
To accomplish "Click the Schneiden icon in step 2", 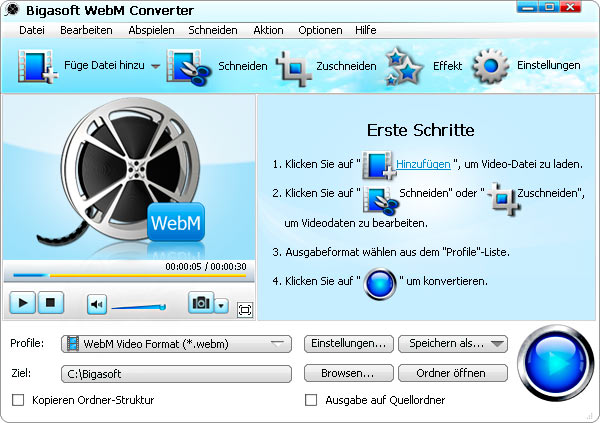I will click(380, 200).
